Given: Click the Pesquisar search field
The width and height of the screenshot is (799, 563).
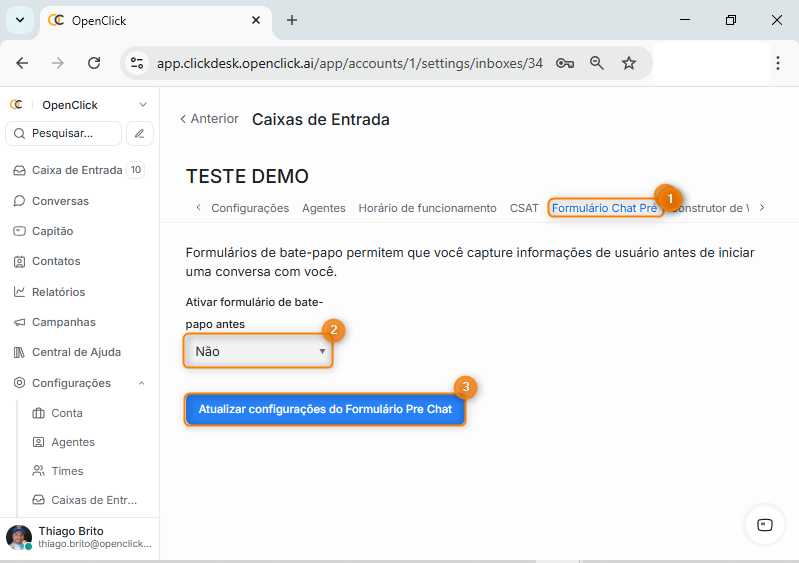Looking at the screenshot, I should (x=64, y=133).
